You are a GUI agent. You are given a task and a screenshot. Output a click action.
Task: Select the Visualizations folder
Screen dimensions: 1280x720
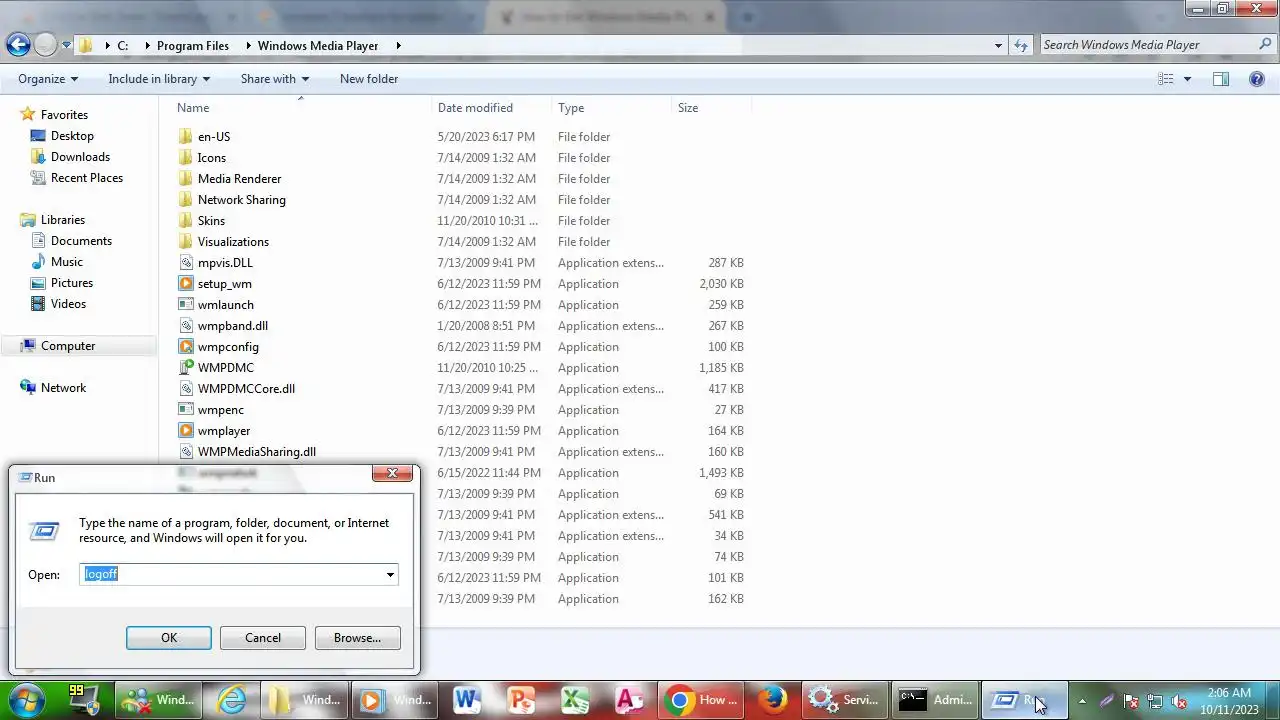point(233,242)
